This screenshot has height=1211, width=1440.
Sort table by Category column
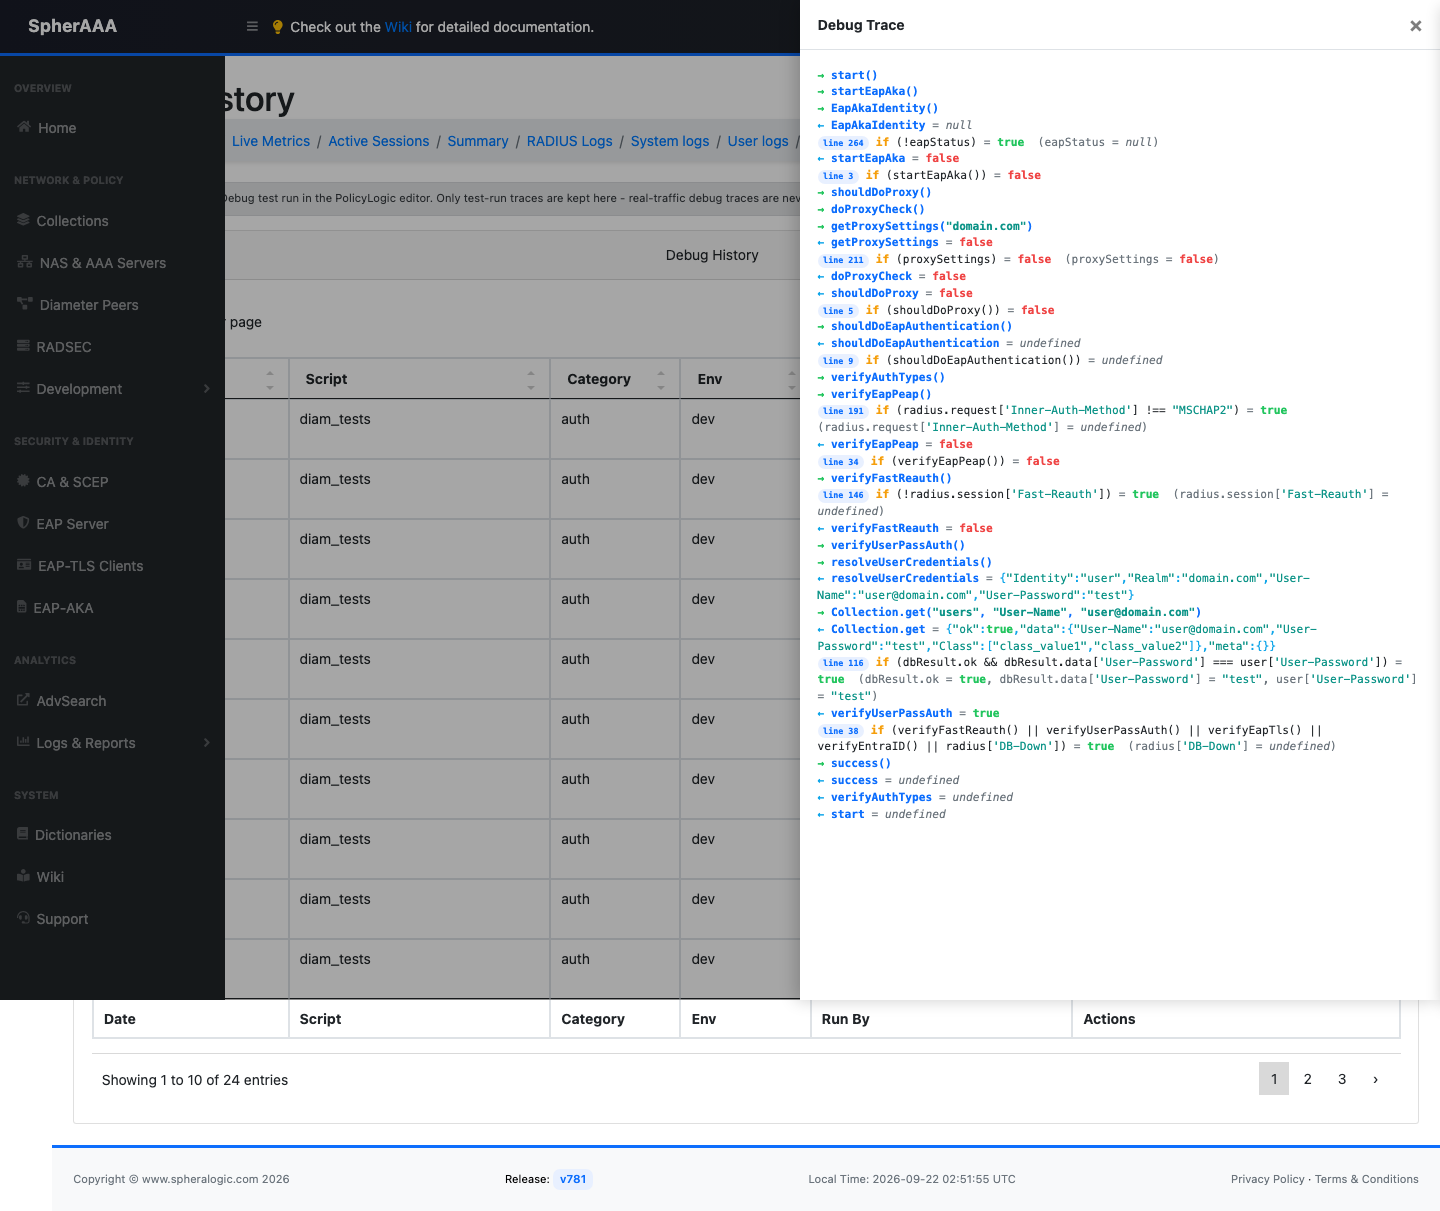click(615, 379)
